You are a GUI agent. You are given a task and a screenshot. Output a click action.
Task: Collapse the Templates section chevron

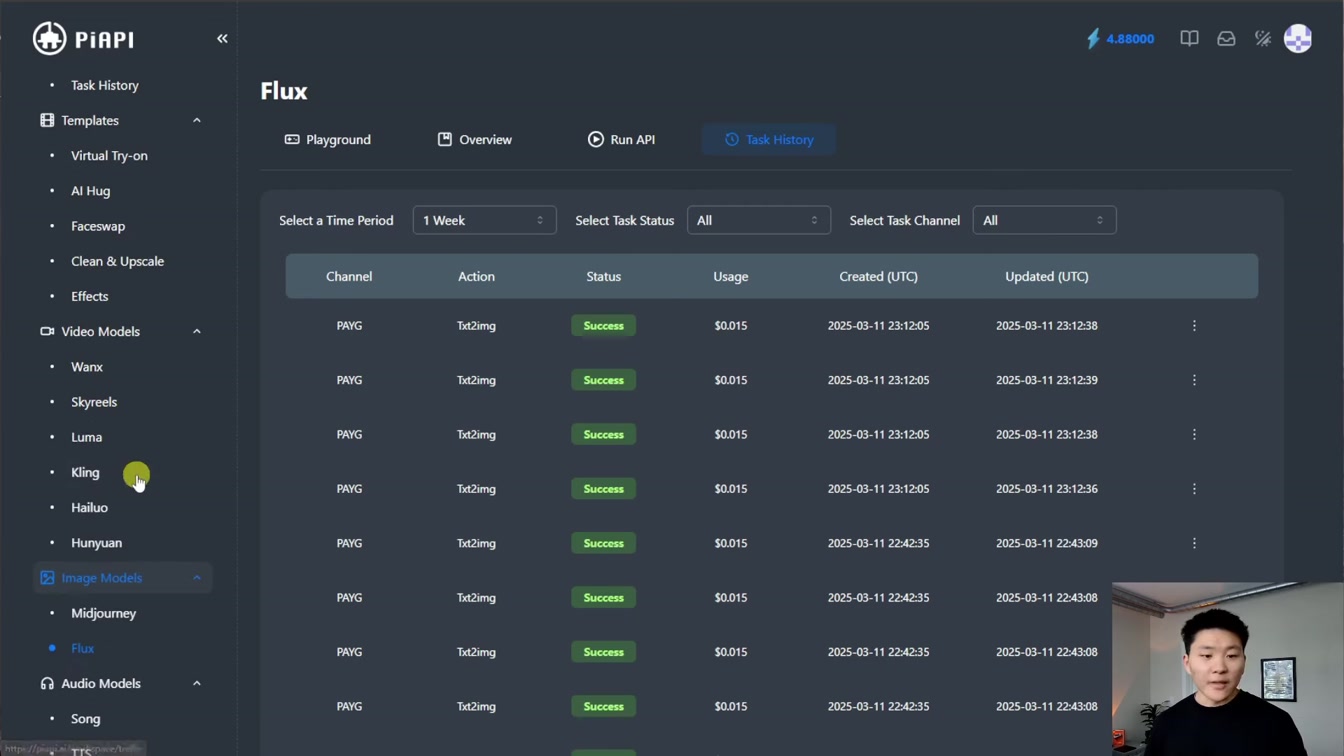pos(197,120)
